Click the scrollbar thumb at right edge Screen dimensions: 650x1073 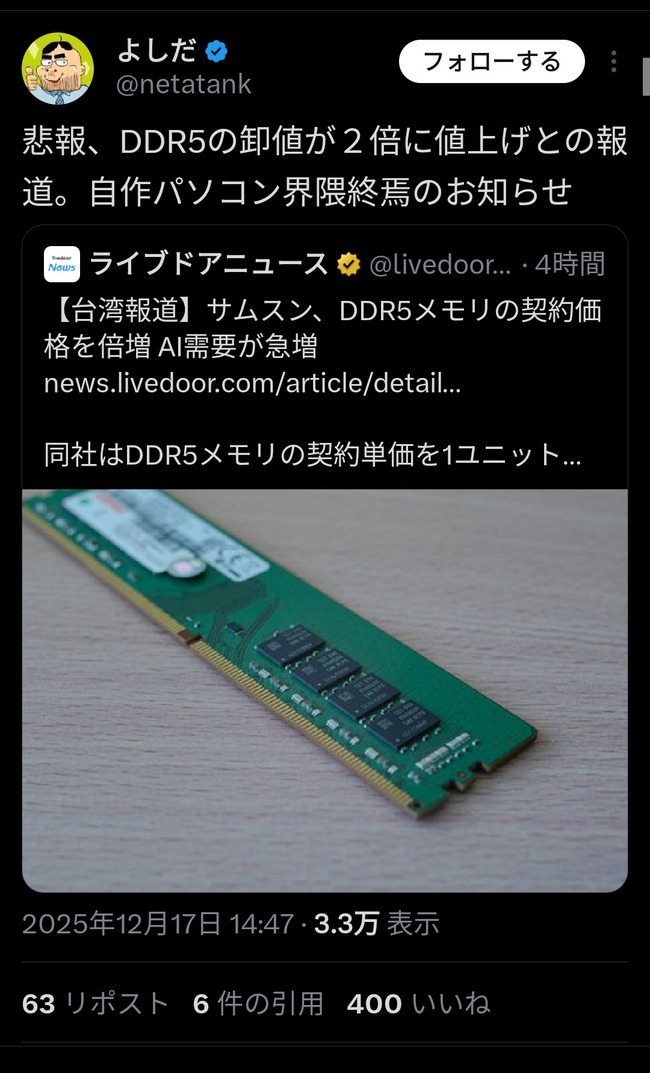coord(646,75)
